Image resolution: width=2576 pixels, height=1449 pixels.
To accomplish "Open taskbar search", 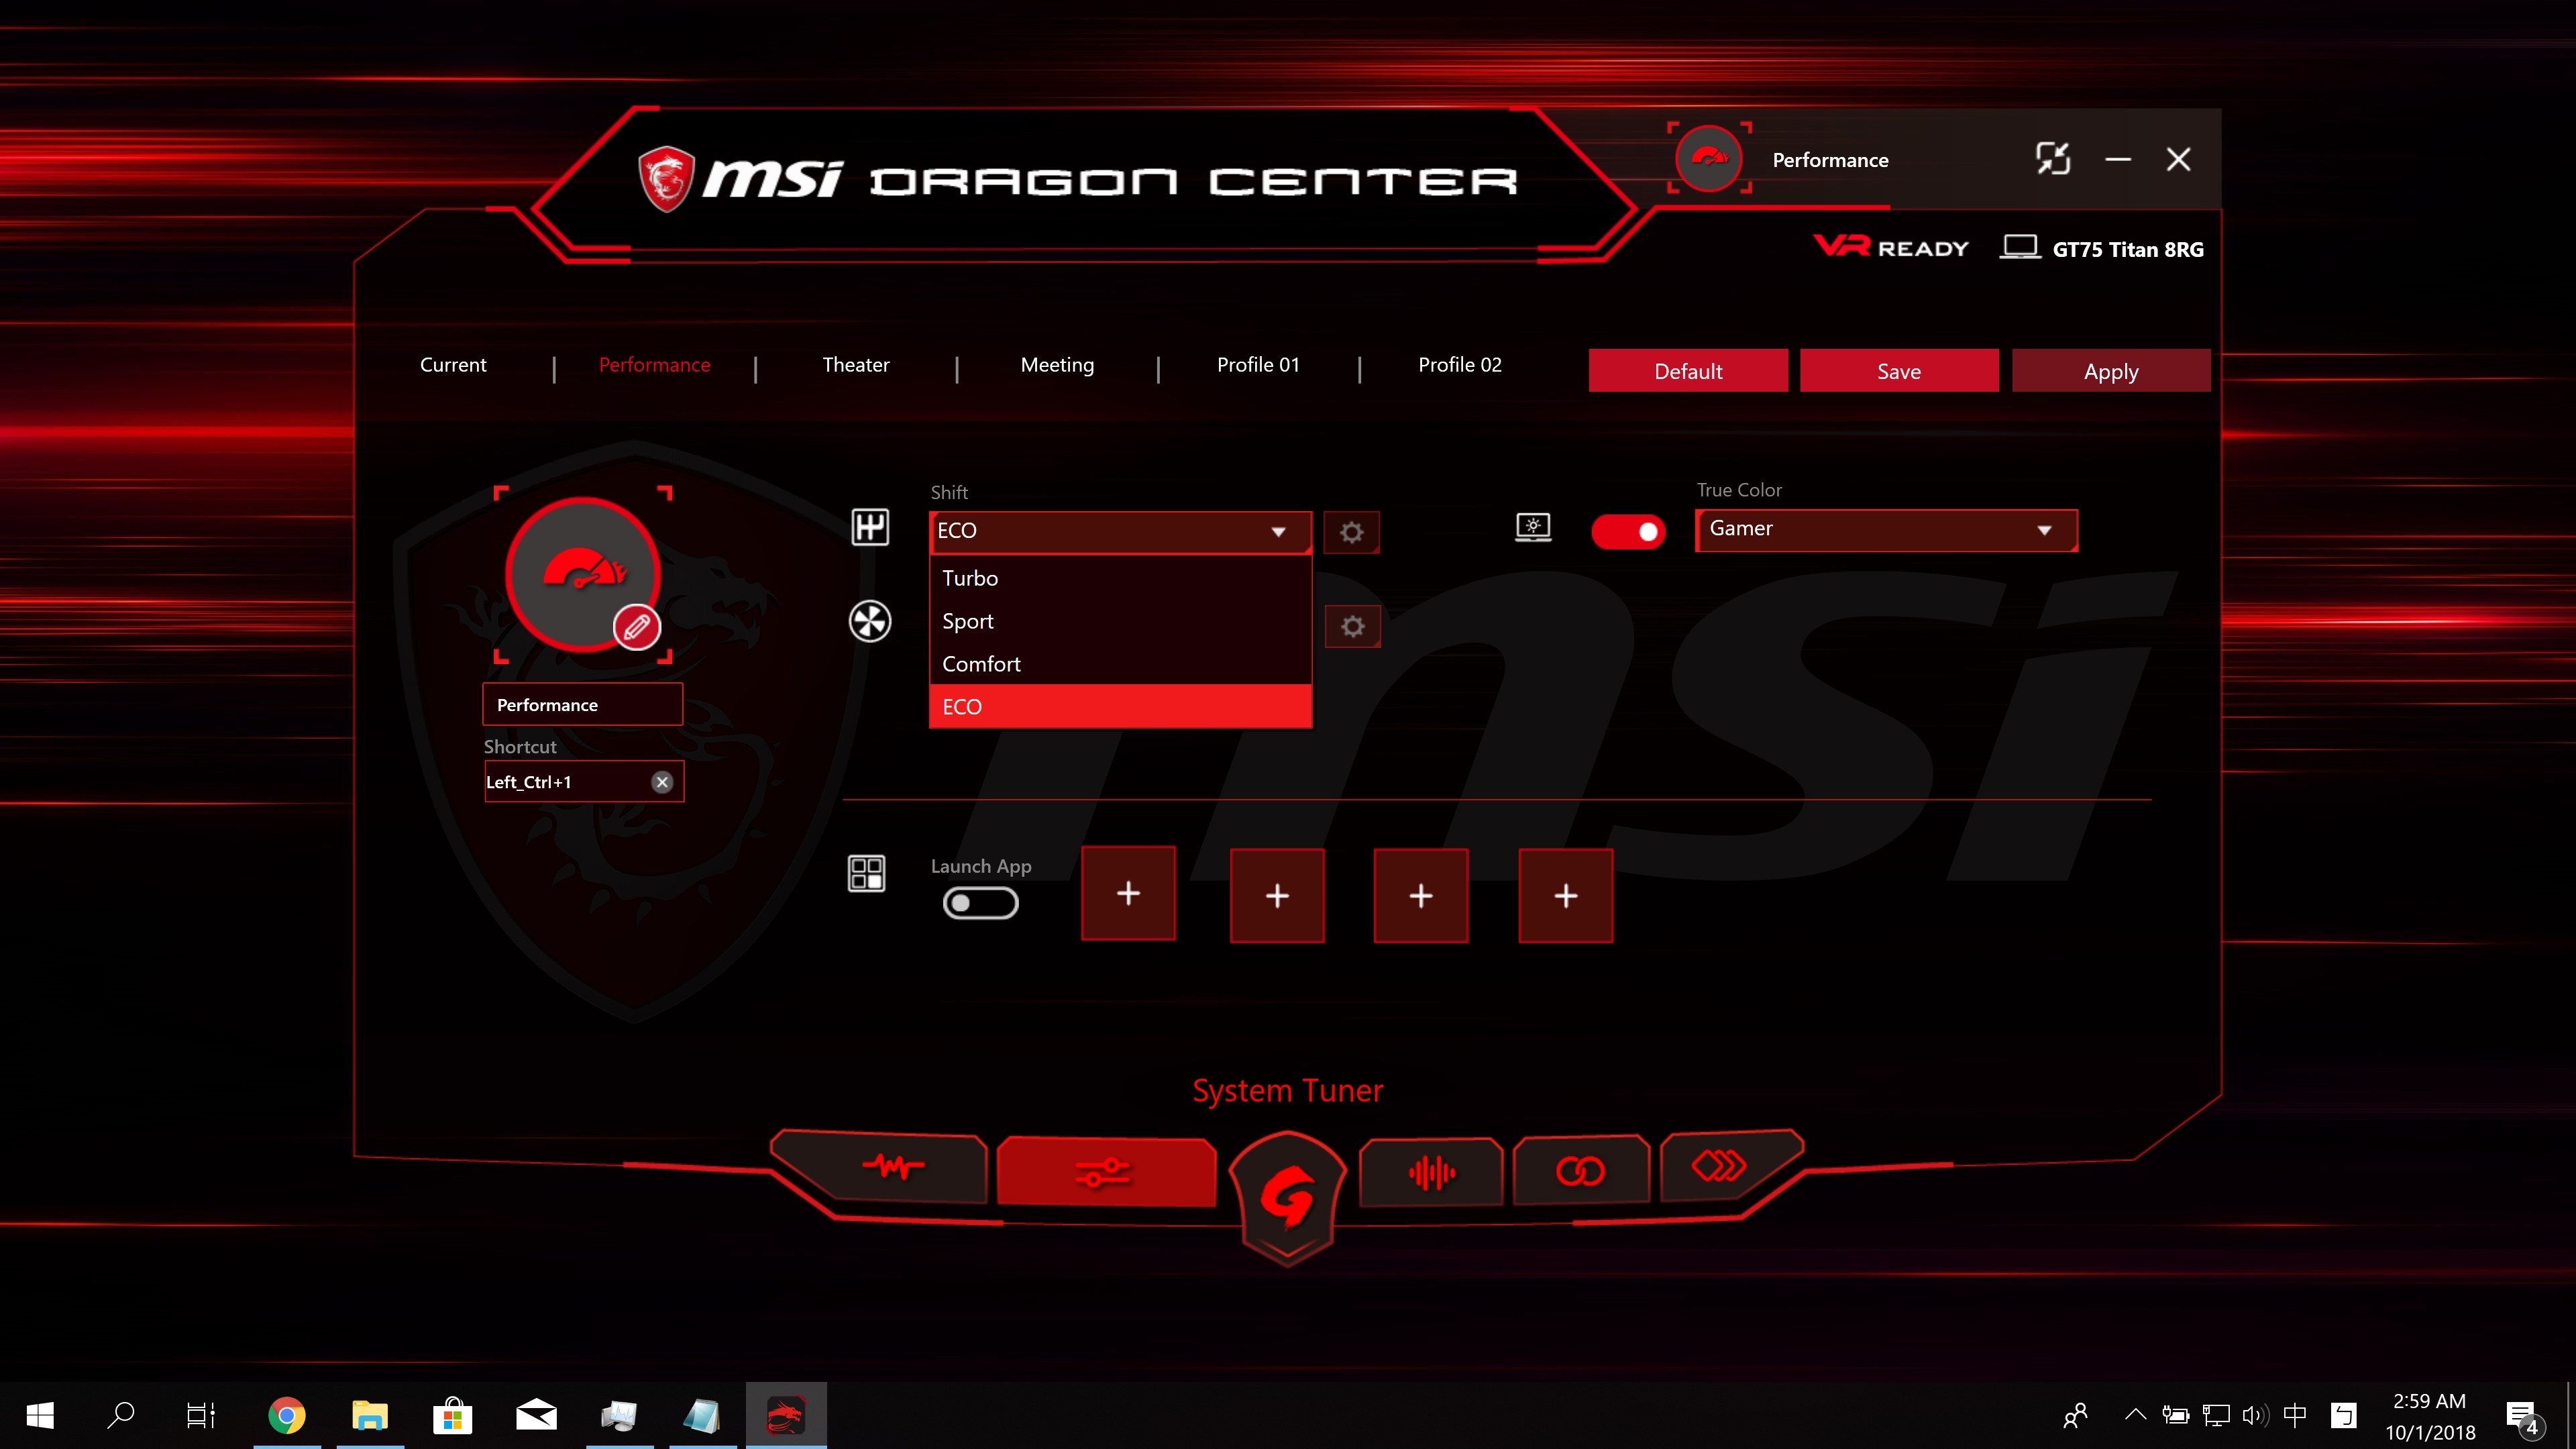I will [x=121, y=1415].
